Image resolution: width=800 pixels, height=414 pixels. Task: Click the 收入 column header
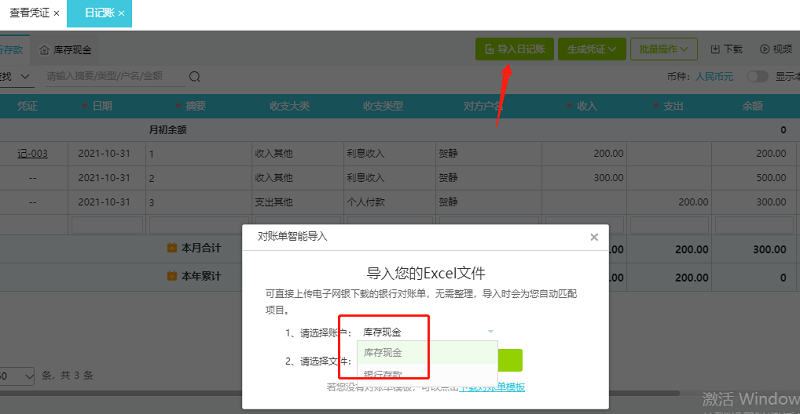point(587,106)
